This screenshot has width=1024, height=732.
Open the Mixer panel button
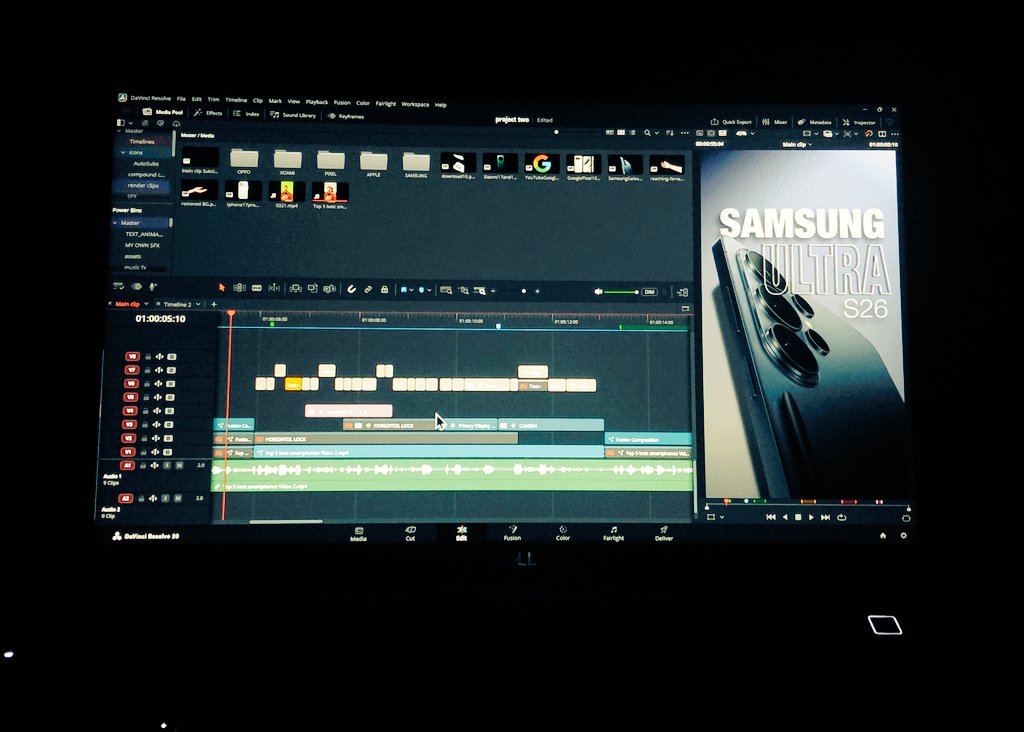tap(775, 121)
